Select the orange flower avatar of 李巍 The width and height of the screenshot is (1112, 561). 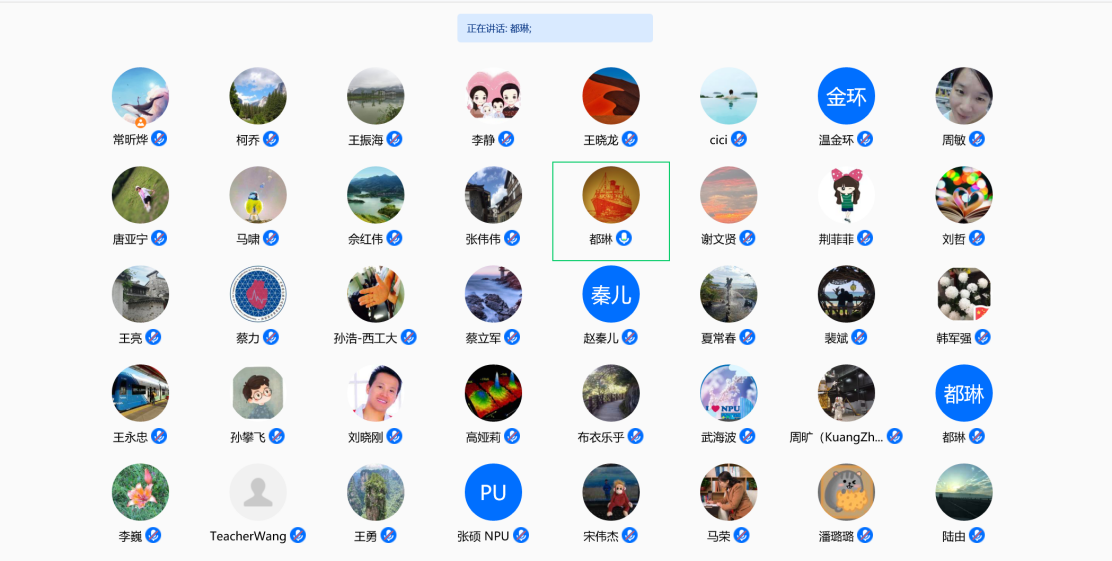tap(140, 492)
